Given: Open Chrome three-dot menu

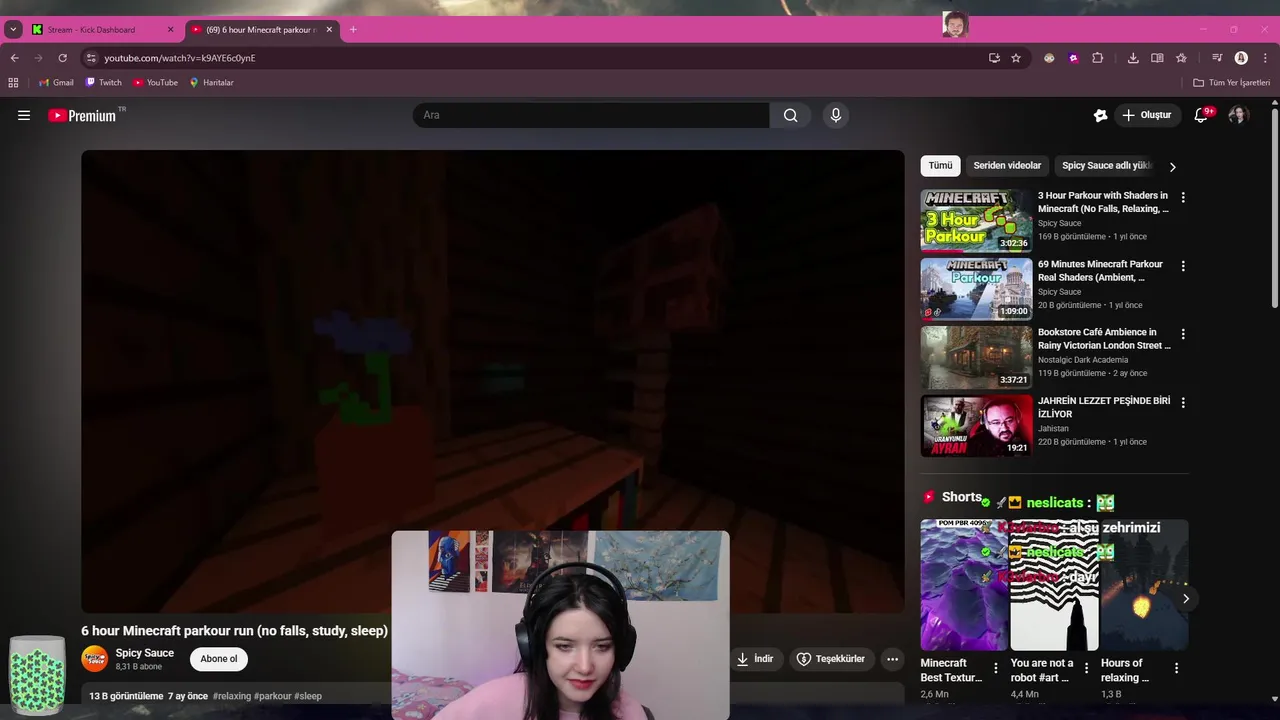Looking at the screenshot, I should pos(1265,58).
